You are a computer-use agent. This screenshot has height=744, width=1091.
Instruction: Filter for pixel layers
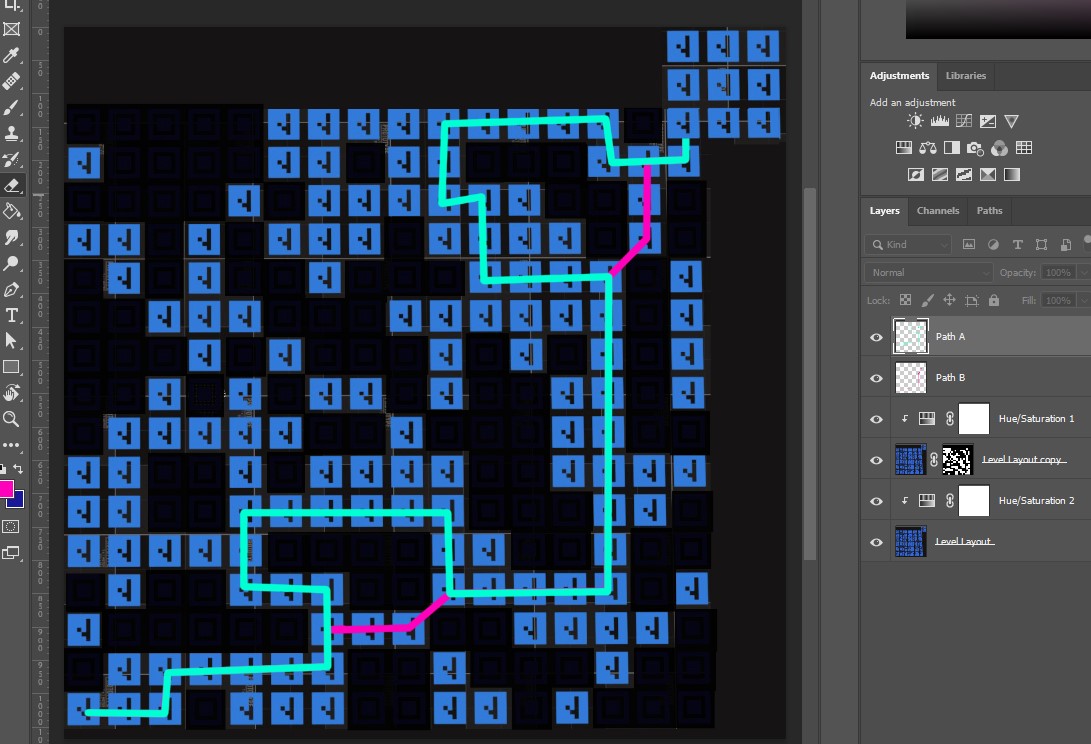969,244
